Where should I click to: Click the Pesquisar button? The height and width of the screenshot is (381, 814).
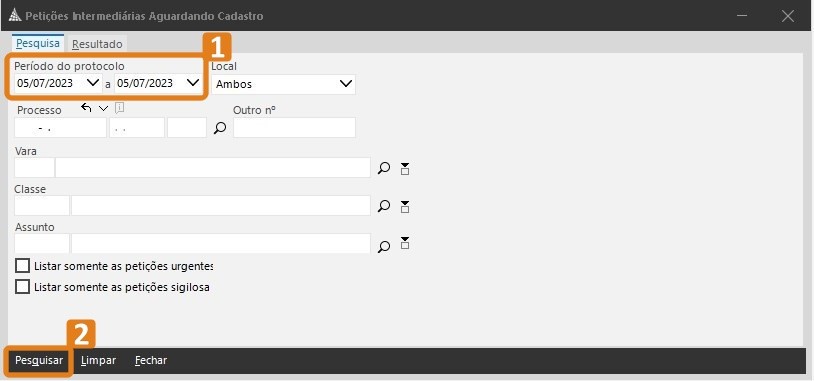pos(39,360)
